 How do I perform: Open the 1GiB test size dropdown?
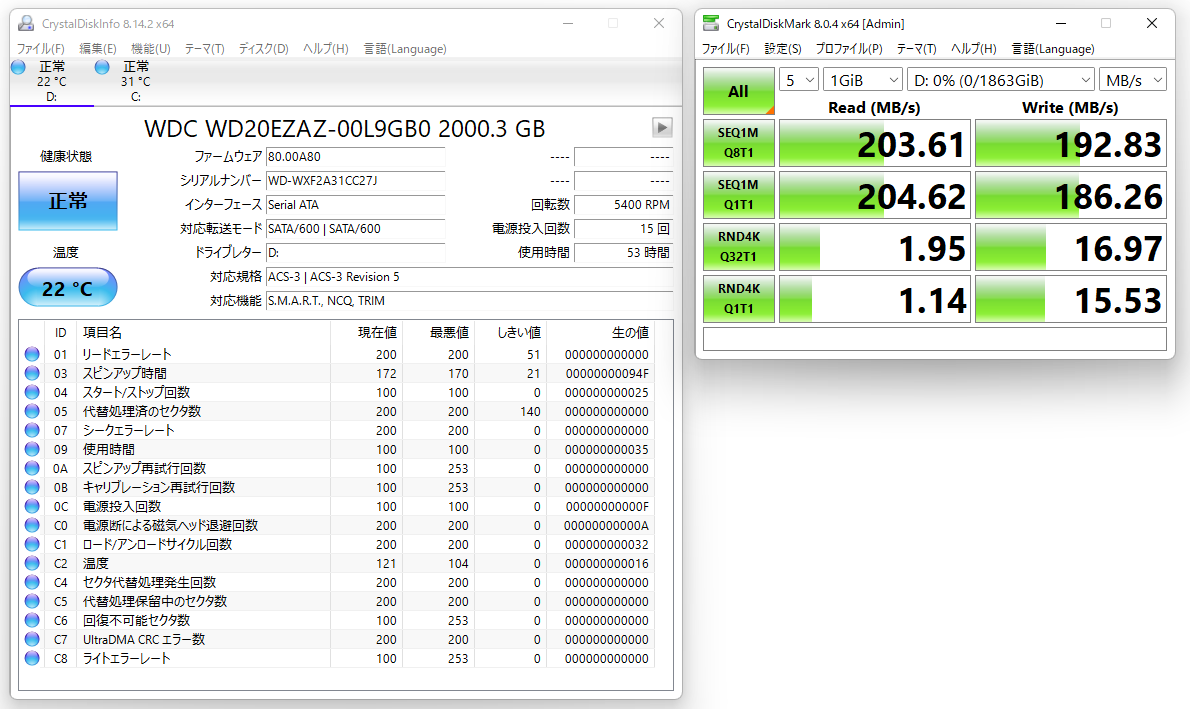point(862,80)
